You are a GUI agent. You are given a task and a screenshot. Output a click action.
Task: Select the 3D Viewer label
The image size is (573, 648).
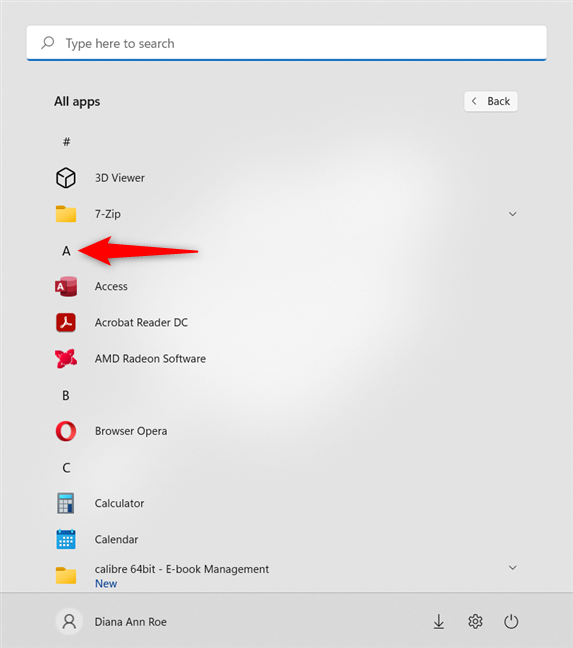tap(120, 178)
